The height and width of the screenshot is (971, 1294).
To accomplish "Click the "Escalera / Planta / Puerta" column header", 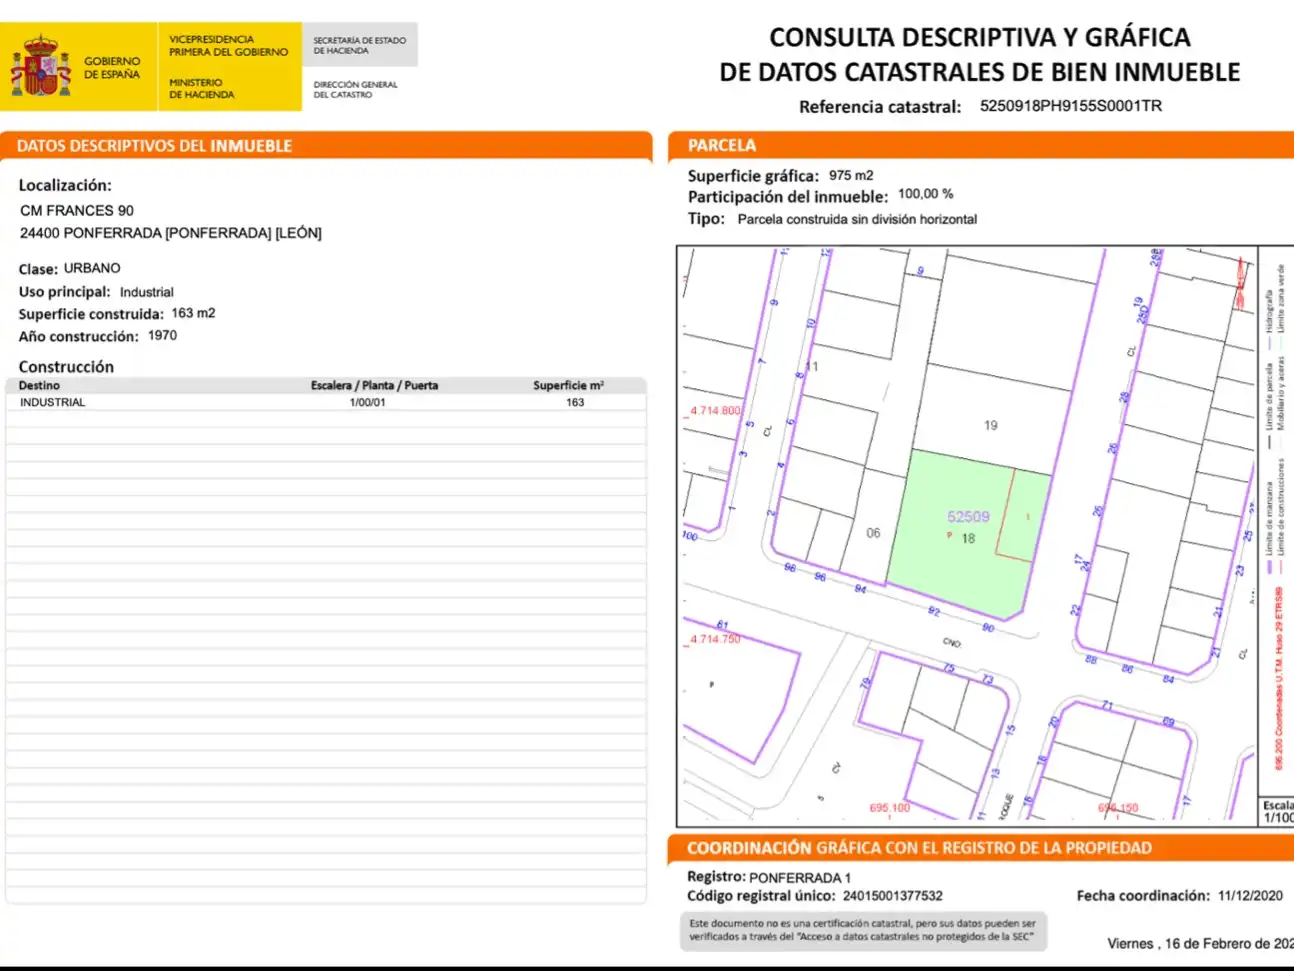I will tap(374, 385).
